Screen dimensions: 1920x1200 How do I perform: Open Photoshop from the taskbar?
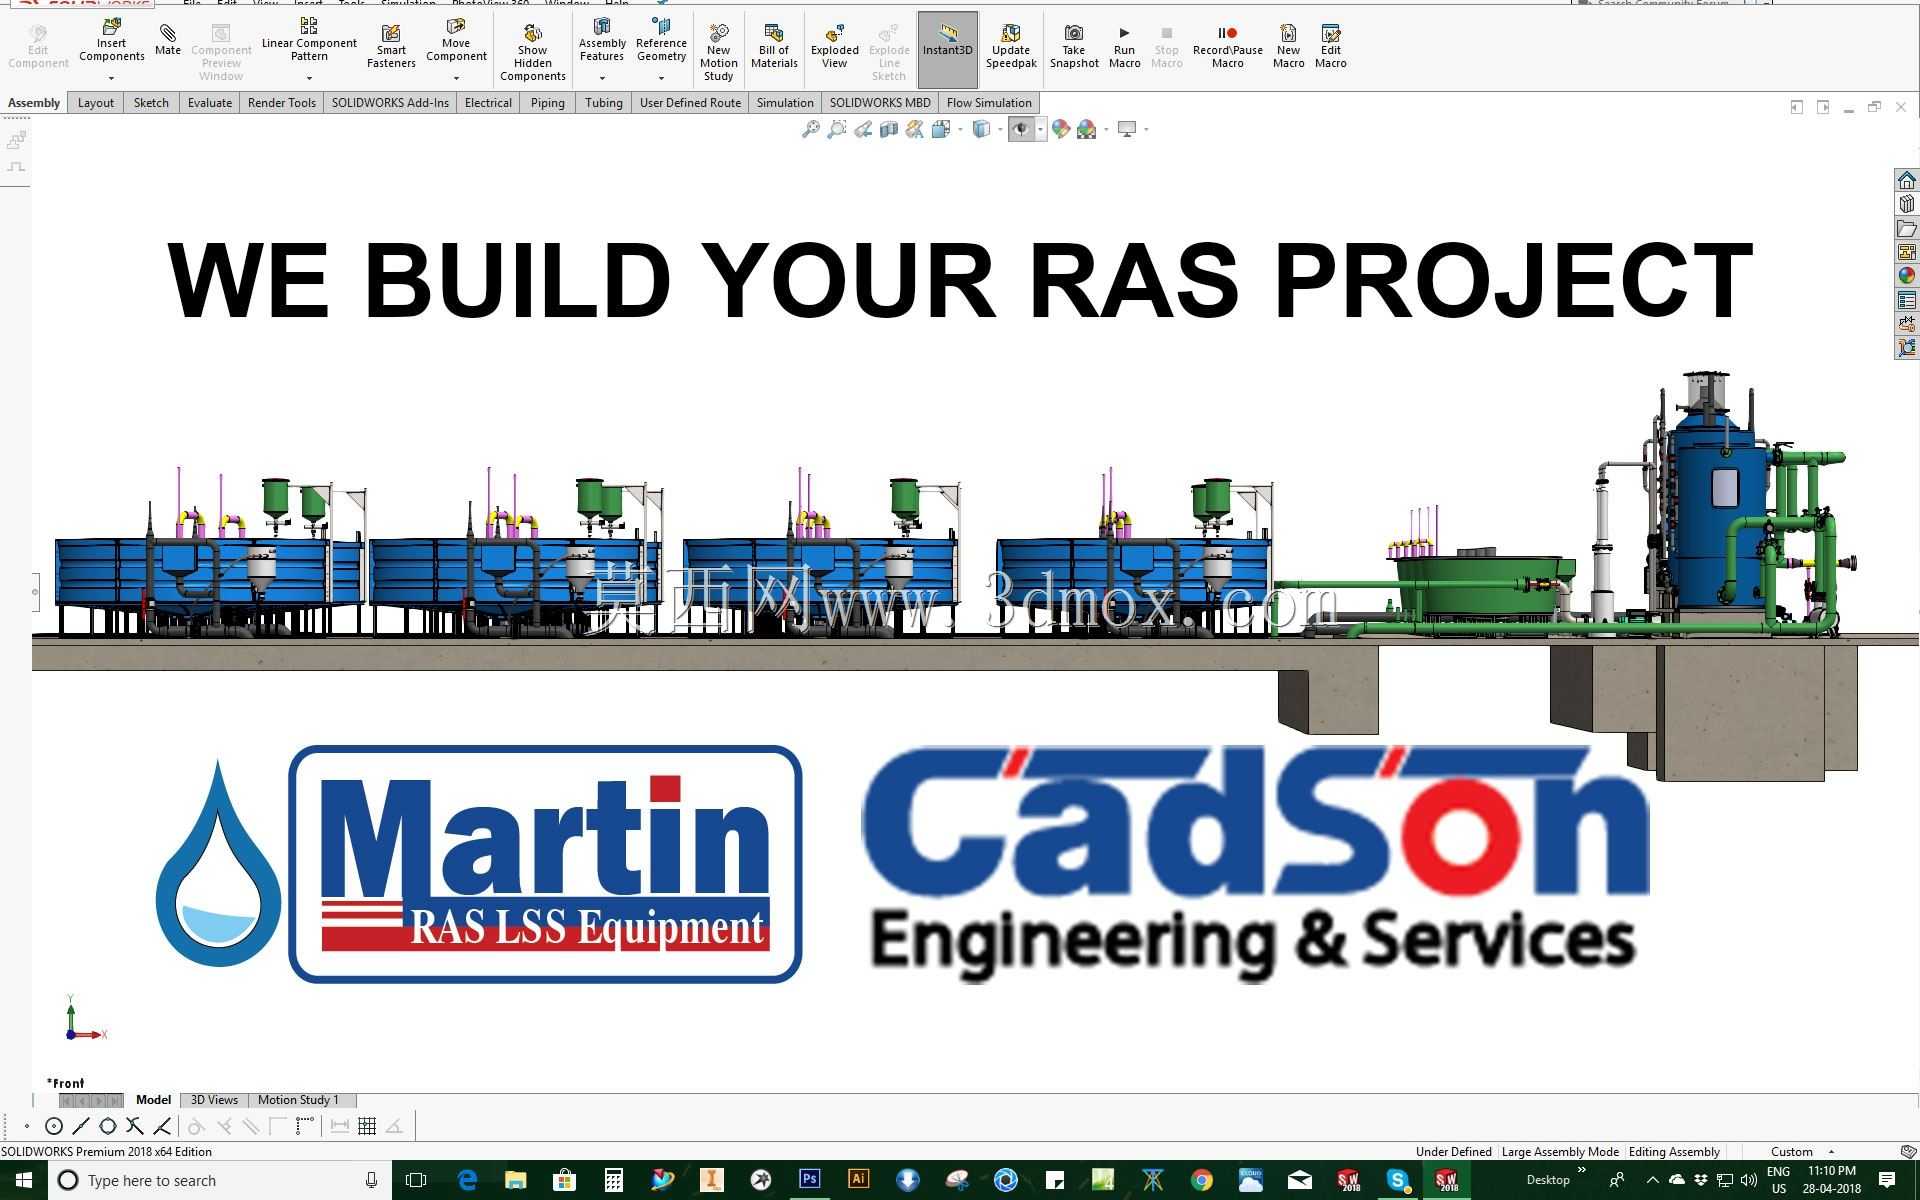click(x=809, y=1180)
